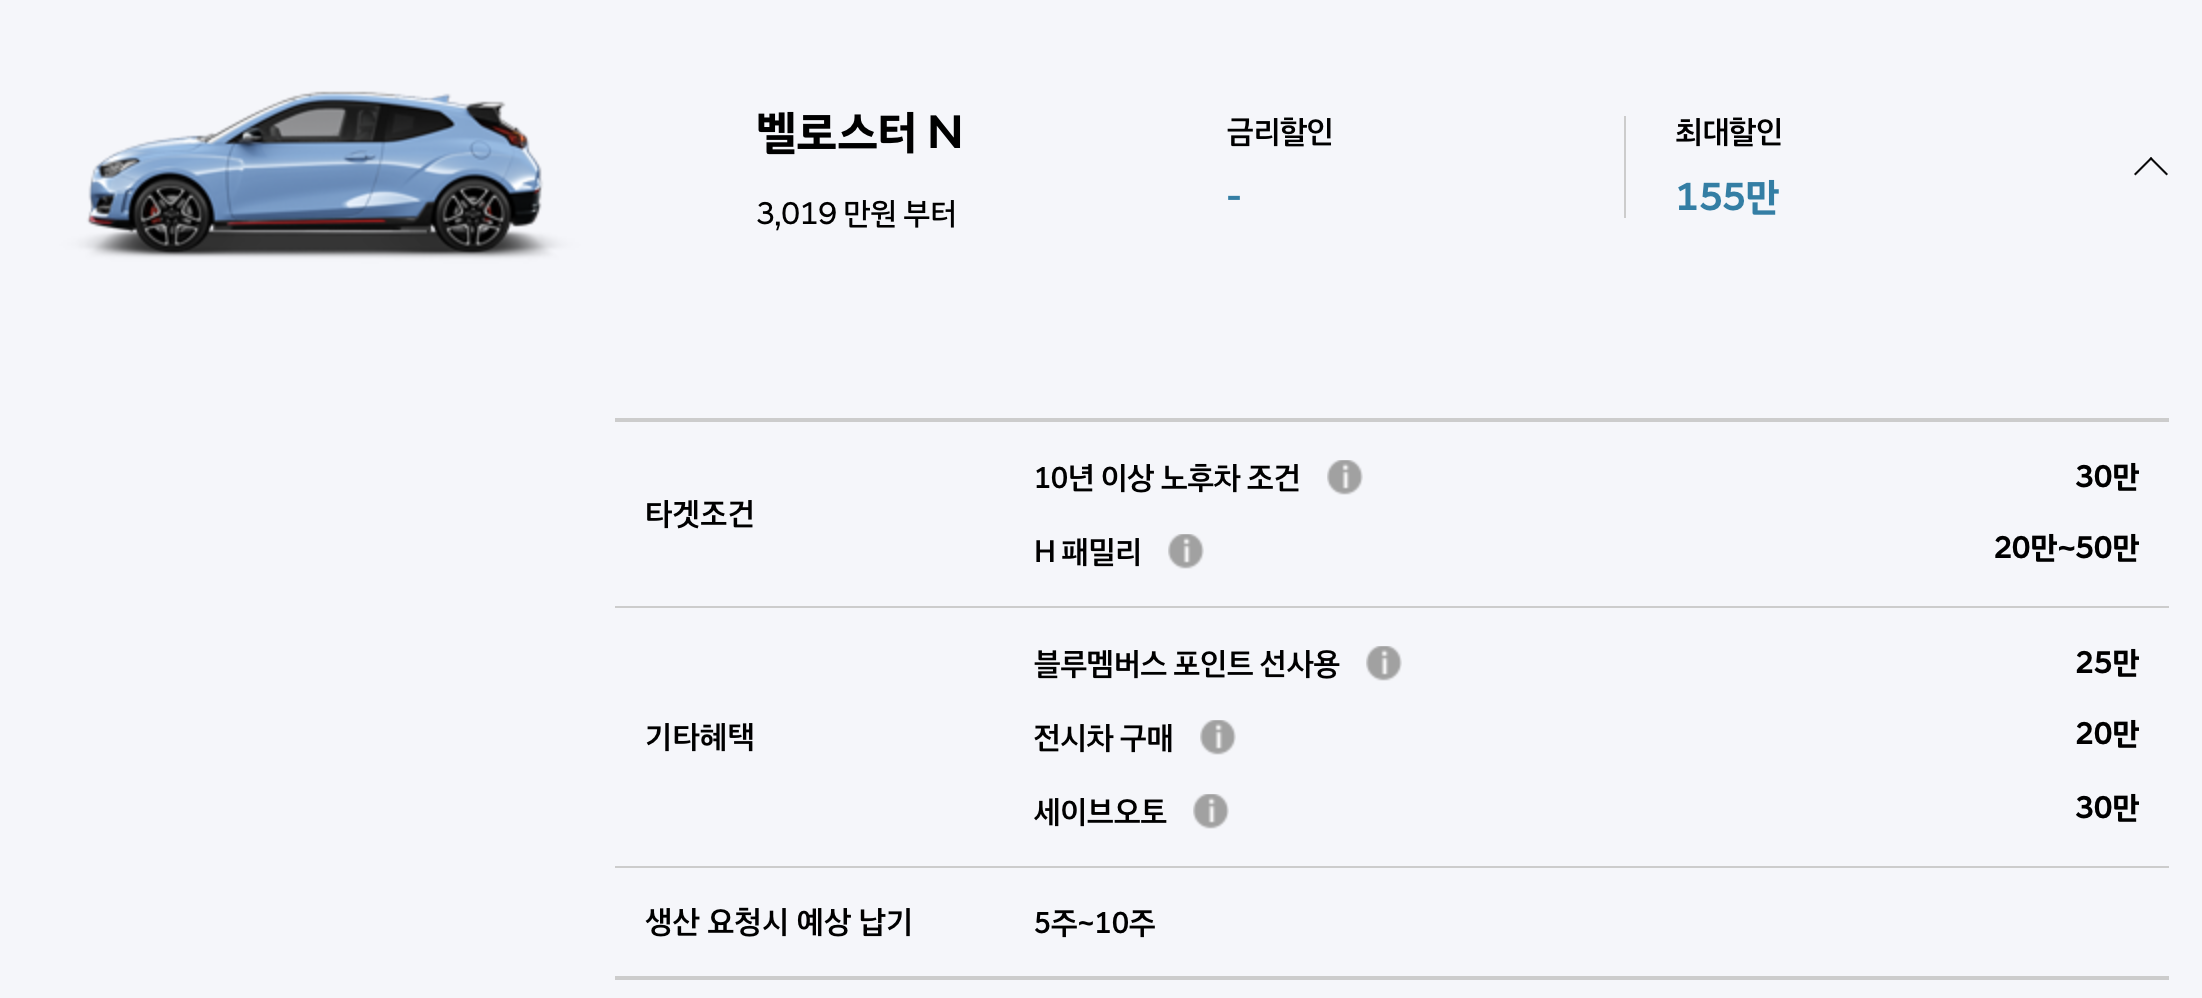Click the 전시차 구매 benefit text
Viewport: 2202px width, 998px height.
point(1103,738)
